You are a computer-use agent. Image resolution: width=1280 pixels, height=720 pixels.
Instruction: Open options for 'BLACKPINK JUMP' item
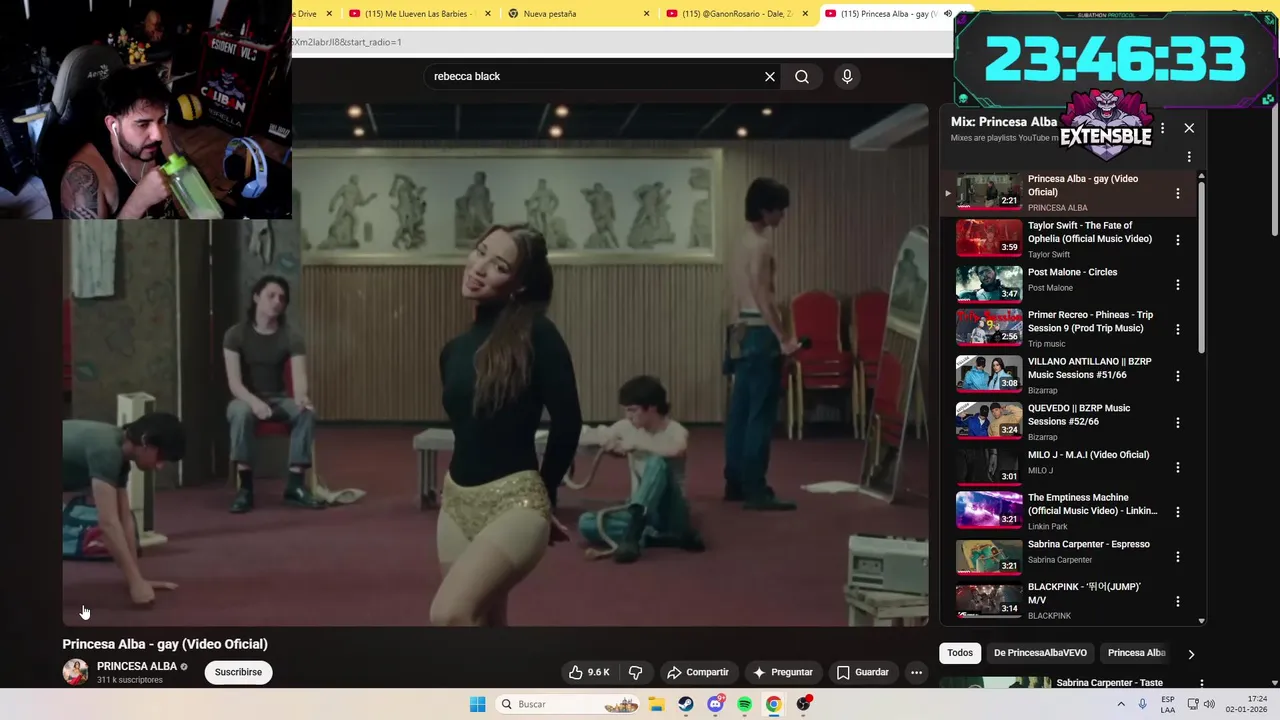(1177, 601)
